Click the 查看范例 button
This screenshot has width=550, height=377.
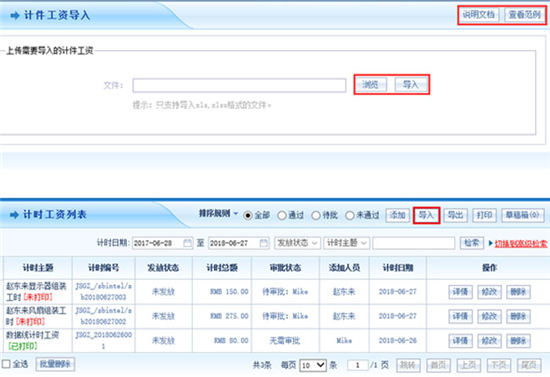[x=524, y=15]
